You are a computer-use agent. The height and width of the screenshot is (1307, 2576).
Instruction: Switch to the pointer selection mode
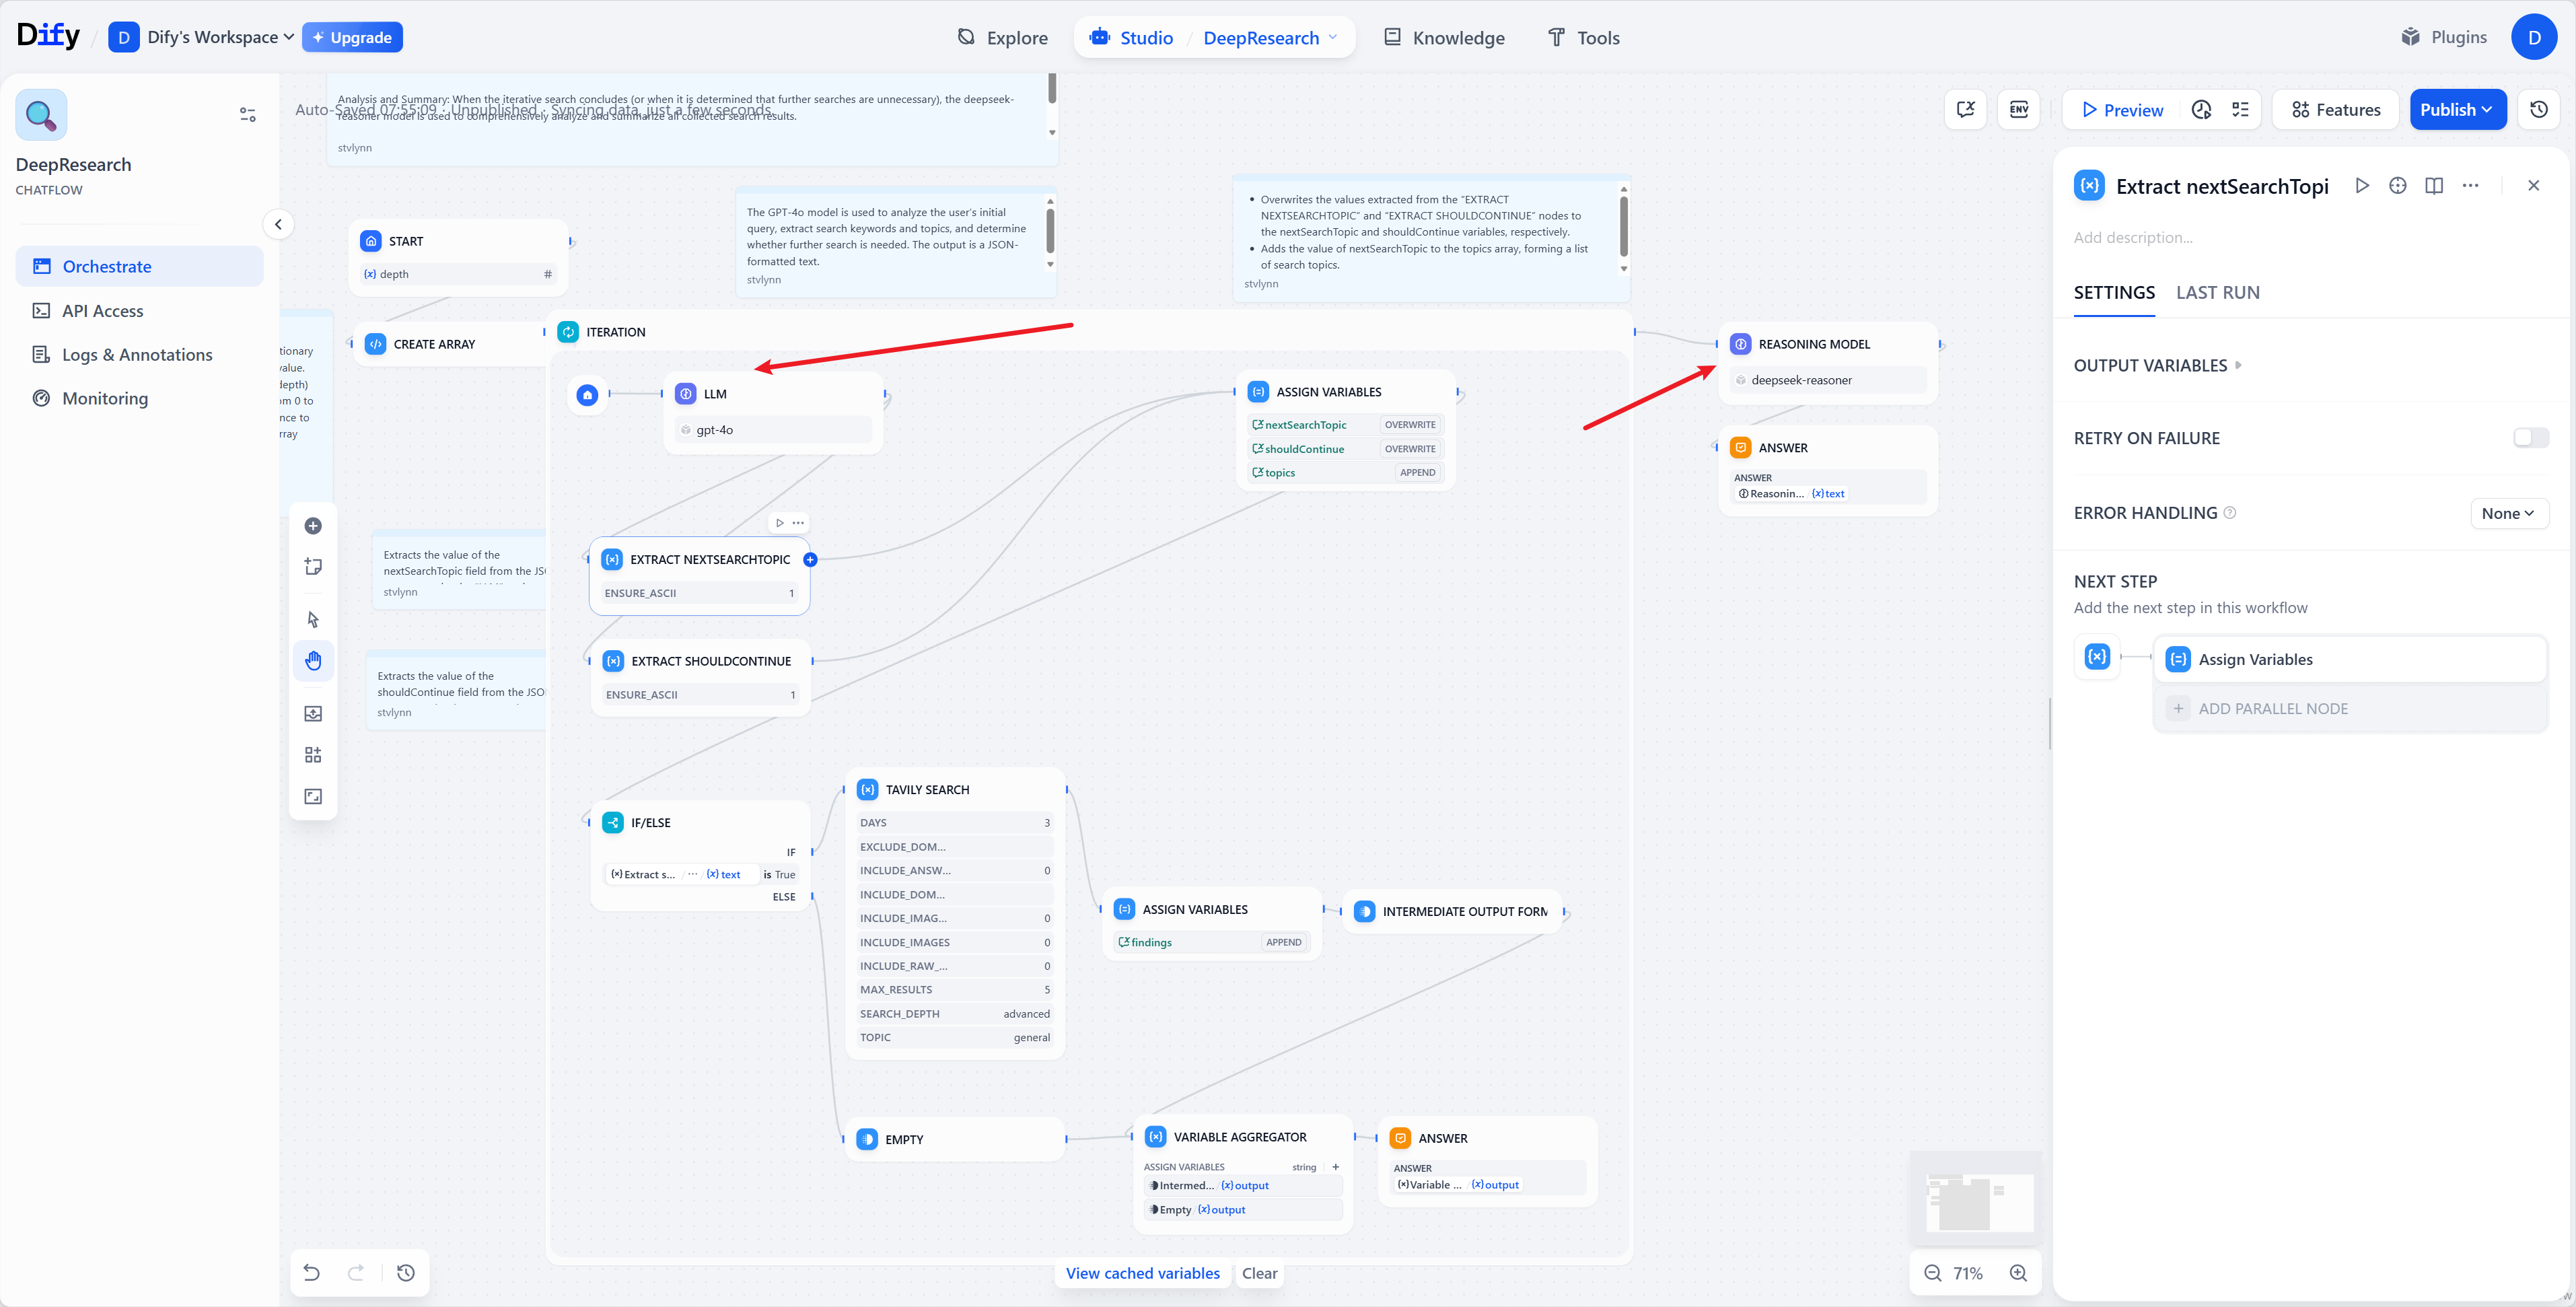pos(313,620)
